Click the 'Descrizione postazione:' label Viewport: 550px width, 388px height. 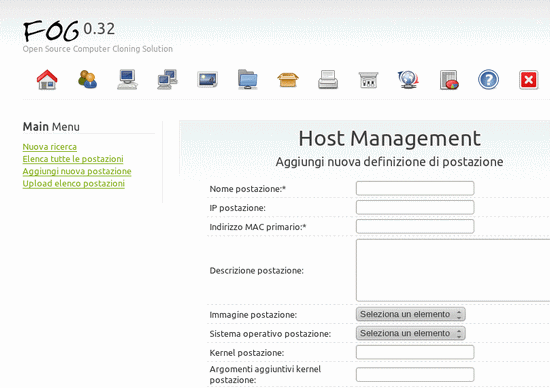click(256, 270)
